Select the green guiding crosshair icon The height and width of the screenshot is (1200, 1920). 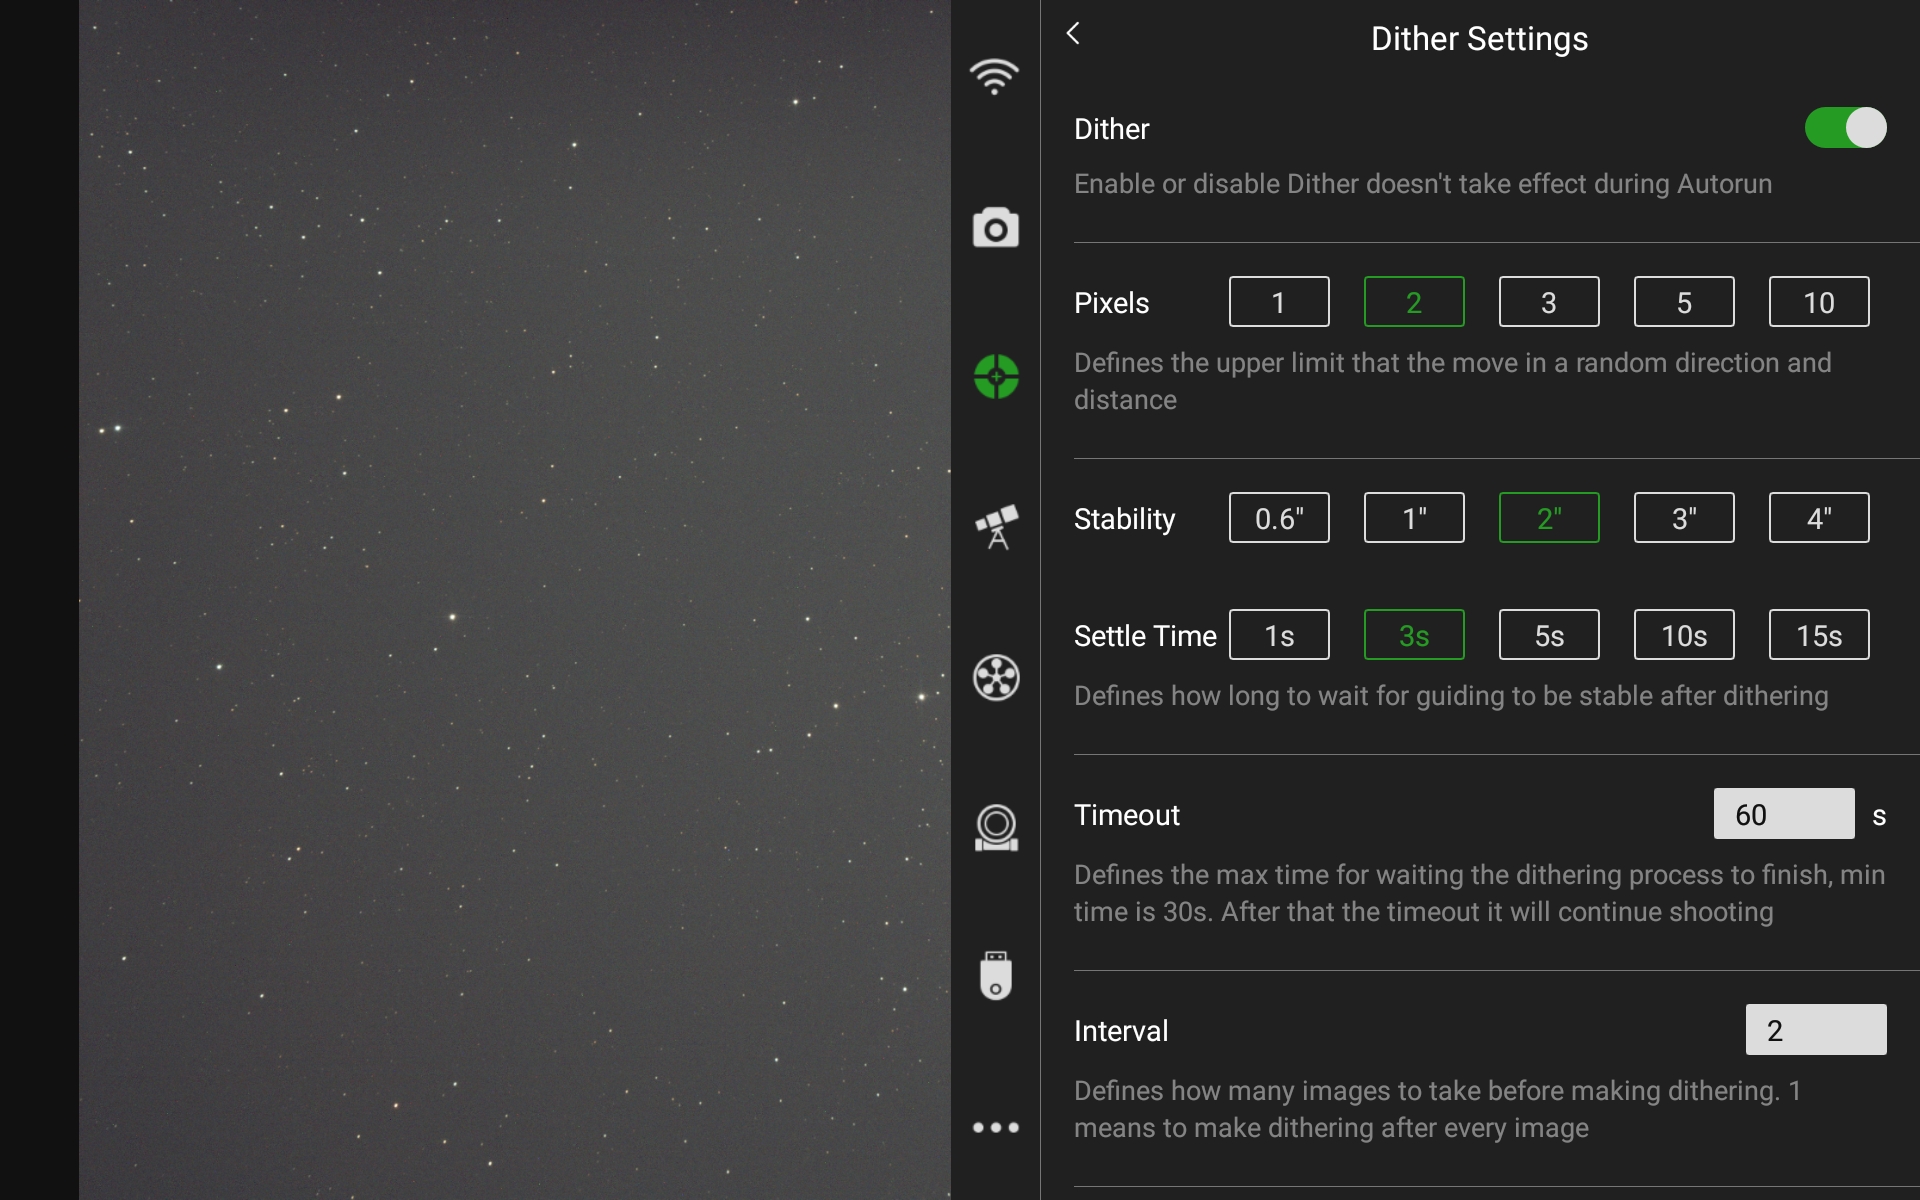coord(996,377)
